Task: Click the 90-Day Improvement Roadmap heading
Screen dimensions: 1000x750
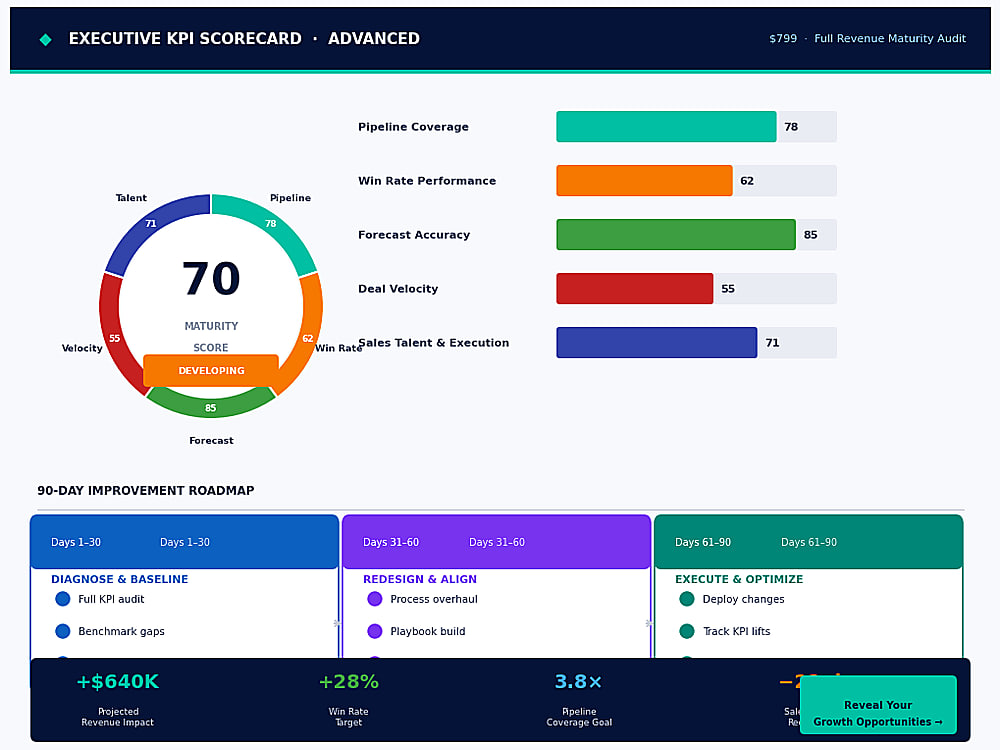Action: tap(145, 490)
